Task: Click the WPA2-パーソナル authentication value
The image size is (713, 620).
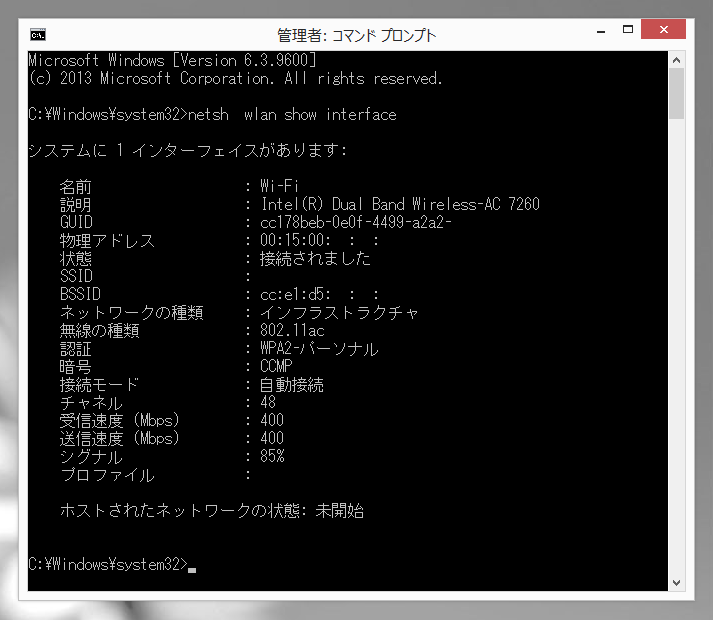Action: (319, 349)
